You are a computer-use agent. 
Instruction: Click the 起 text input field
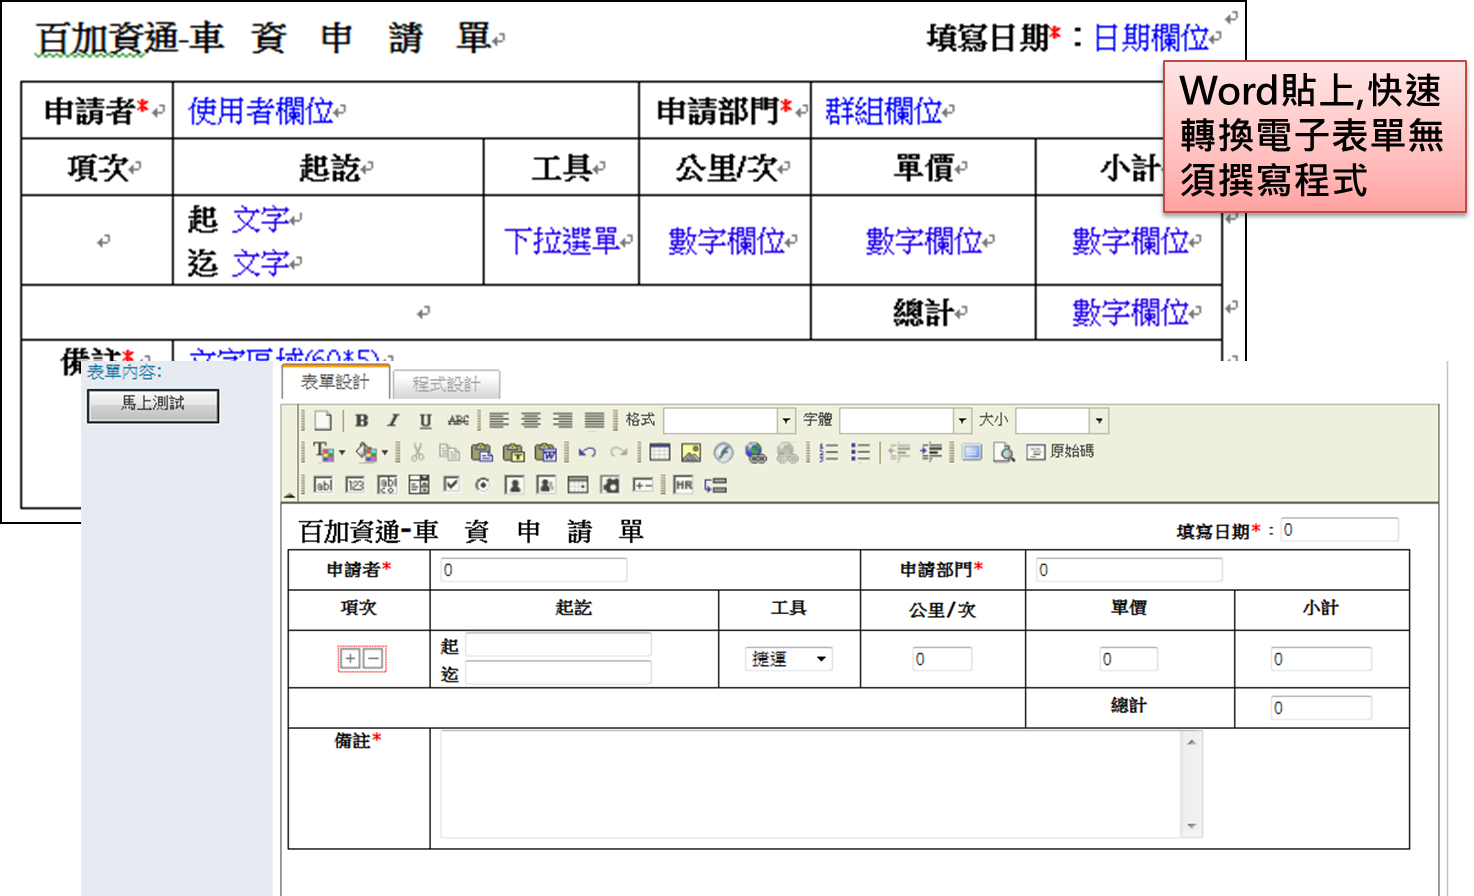coord(558,645)
